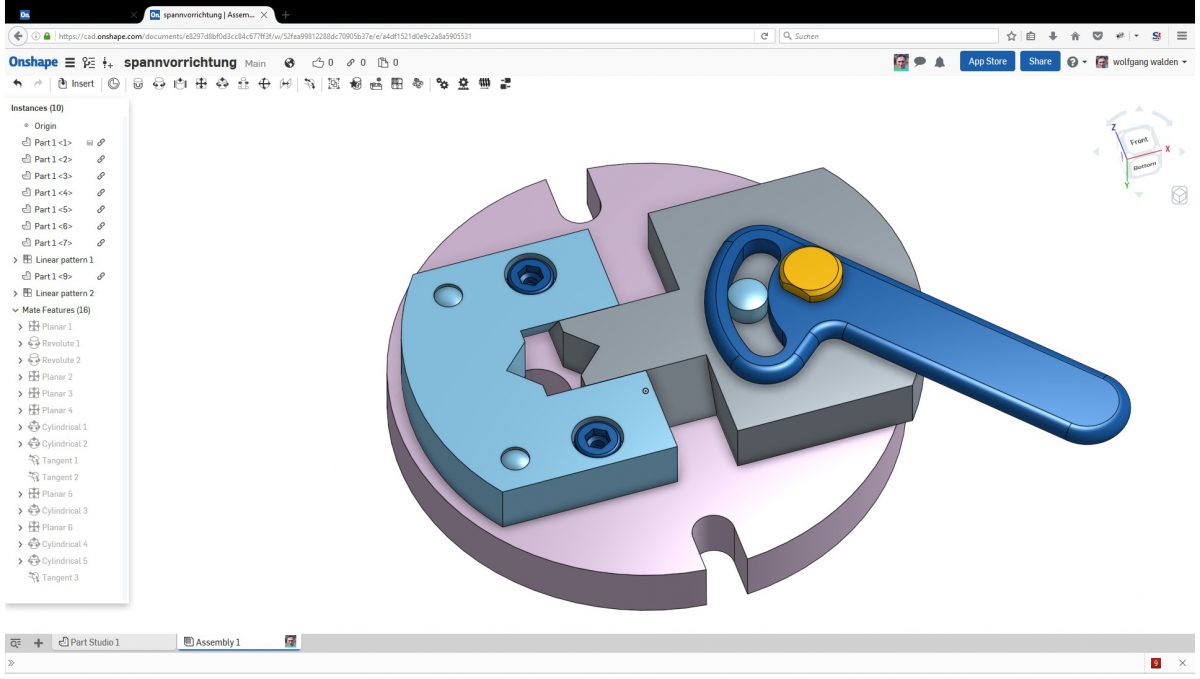Toggle the fixed-state icon beside Part 1 <1>
This screenshot has width=1200, height=679.
88,143
